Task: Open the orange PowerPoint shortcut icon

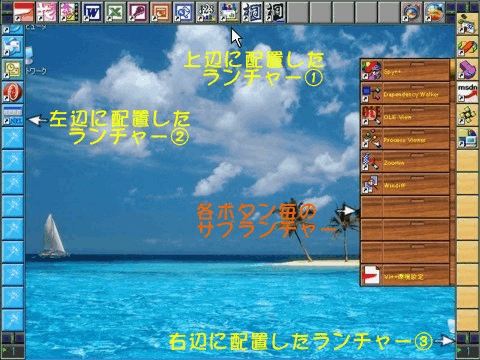Action: coord(161,12)
